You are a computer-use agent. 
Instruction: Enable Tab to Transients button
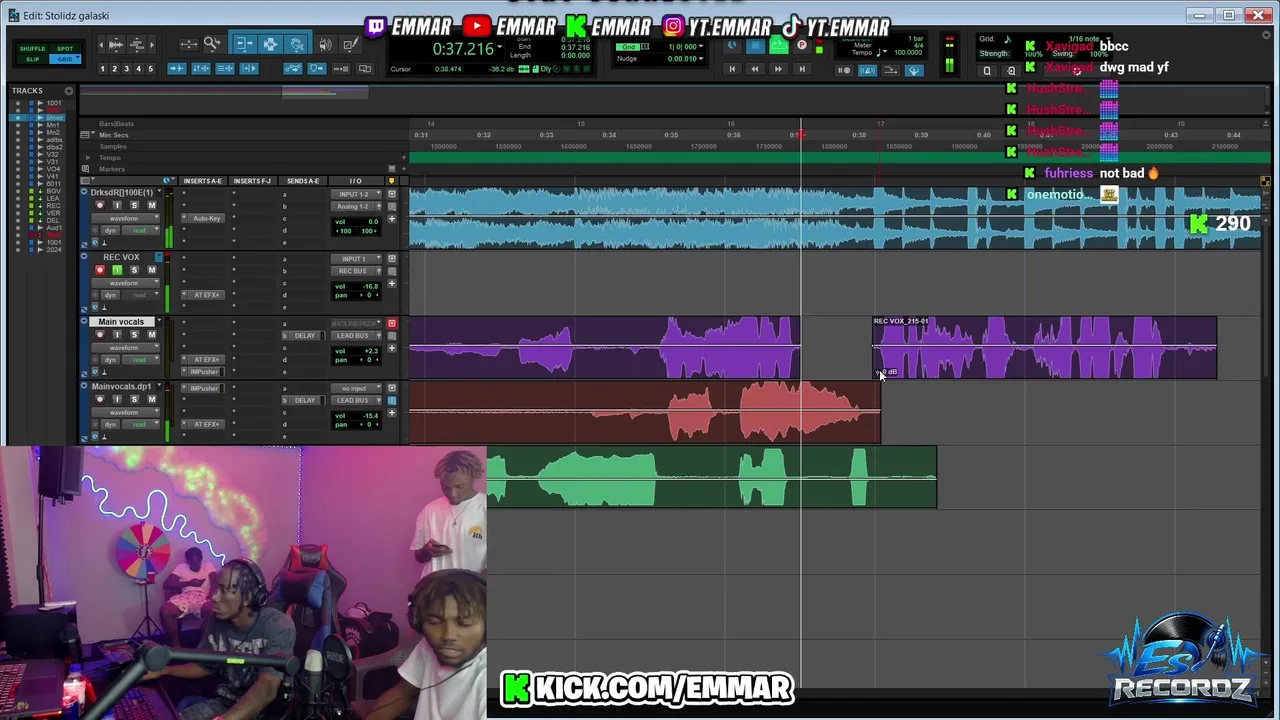coord(177,69)
